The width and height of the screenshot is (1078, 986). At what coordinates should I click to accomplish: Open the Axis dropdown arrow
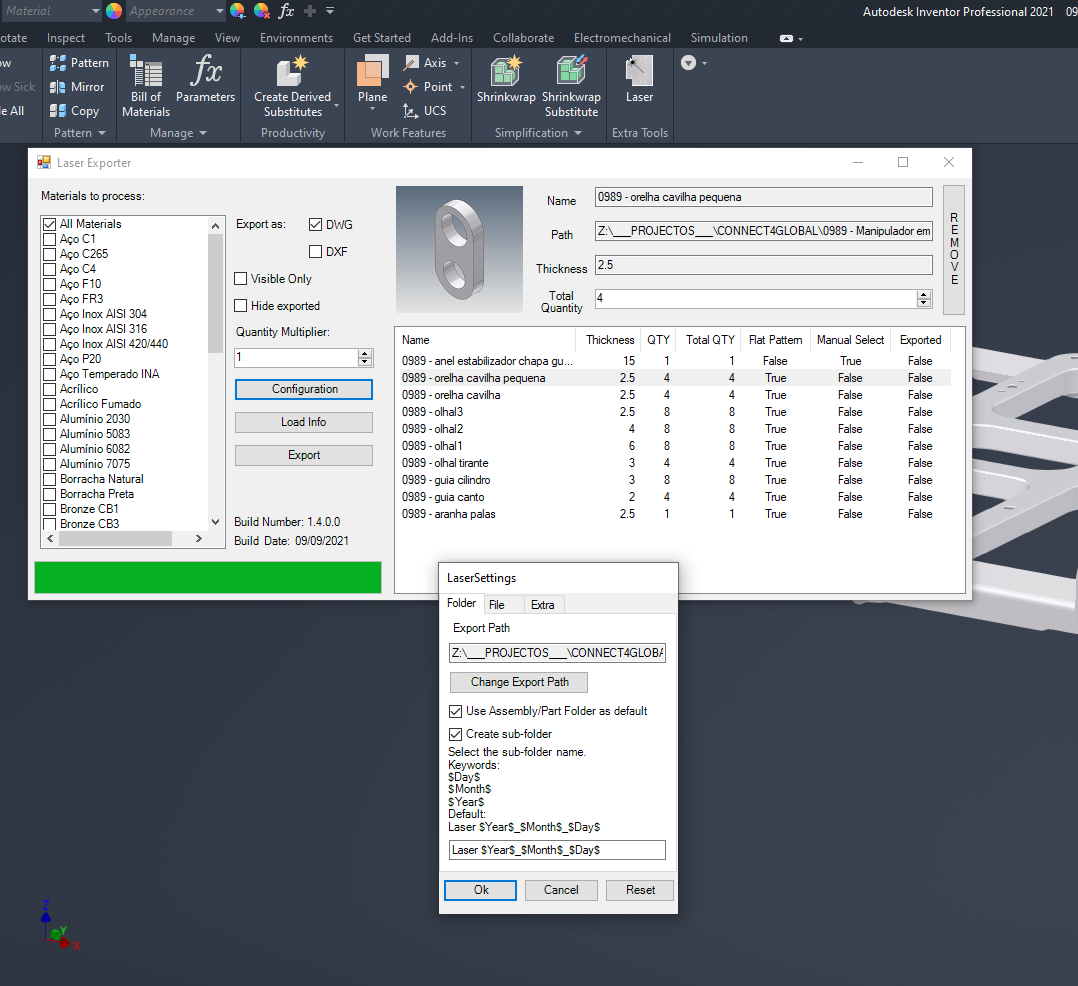point(456,63)
